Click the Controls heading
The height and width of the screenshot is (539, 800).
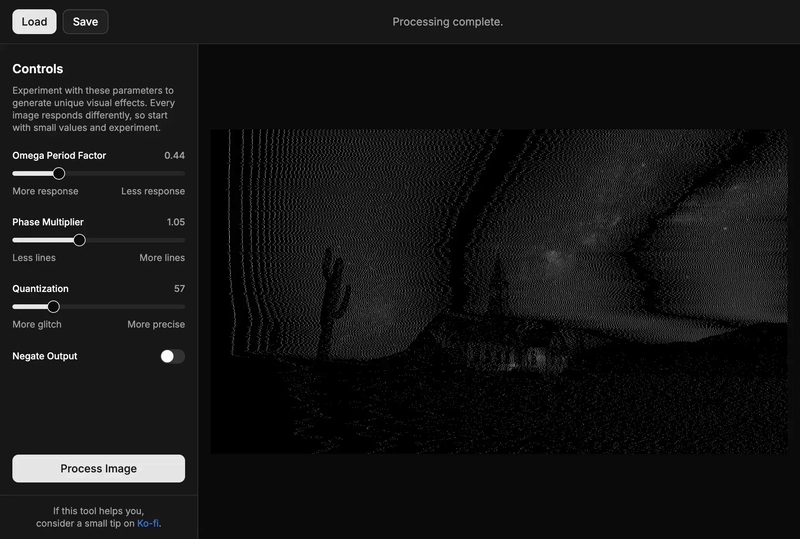point(38,69)
